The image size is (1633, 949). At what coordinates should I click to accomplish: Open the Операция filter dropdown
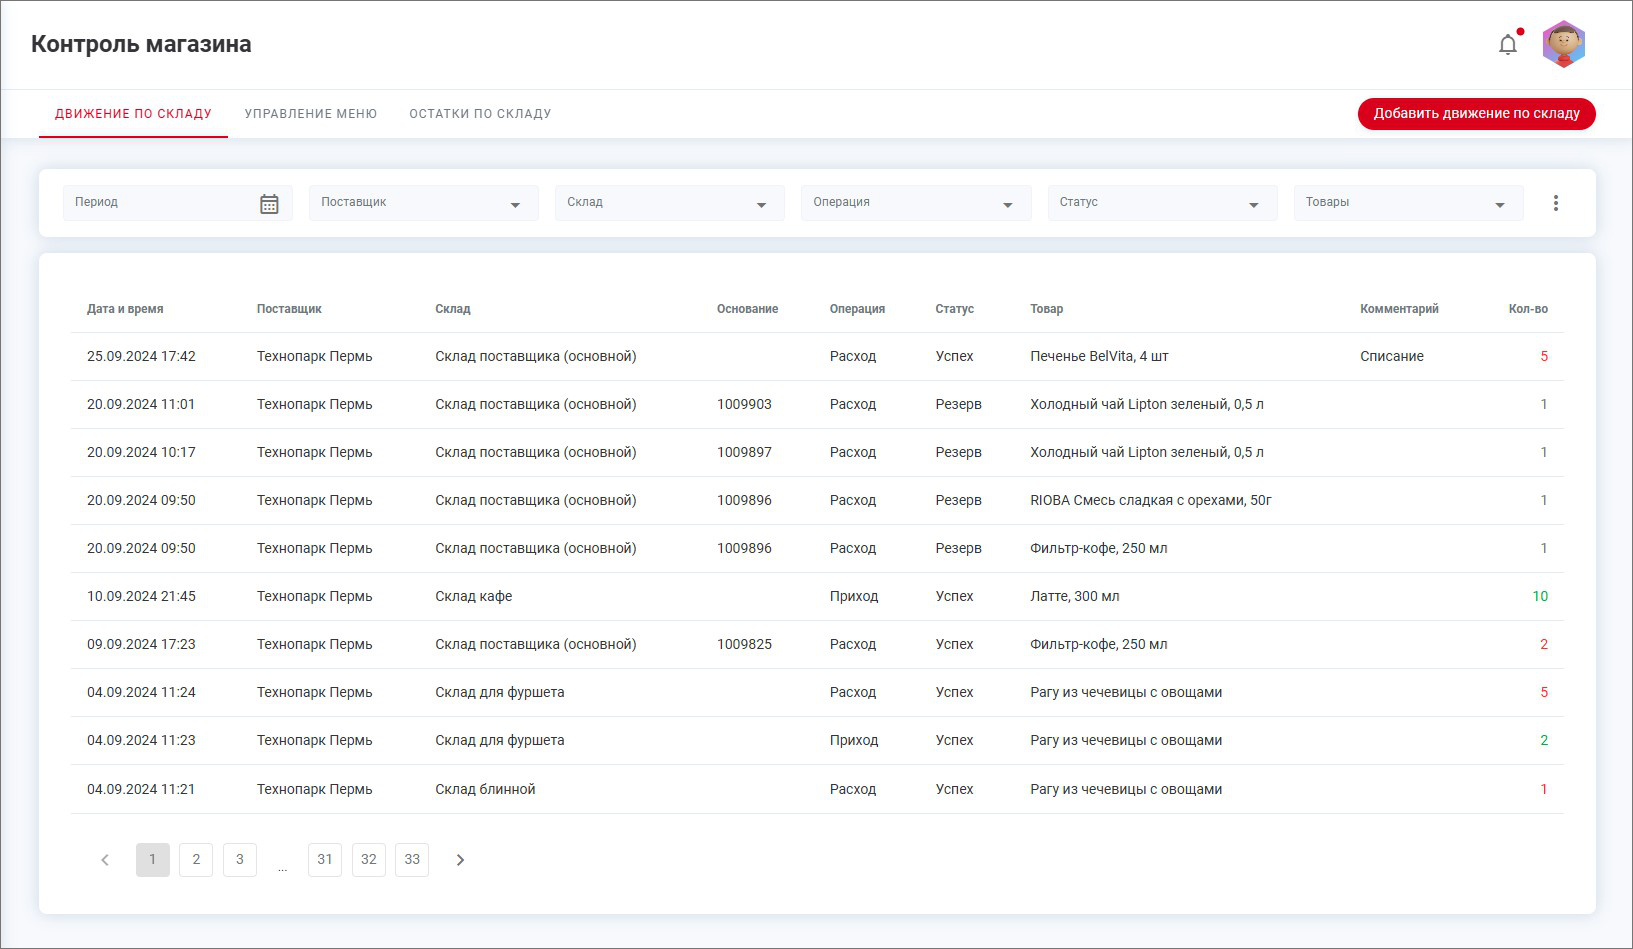coord(915,203)
